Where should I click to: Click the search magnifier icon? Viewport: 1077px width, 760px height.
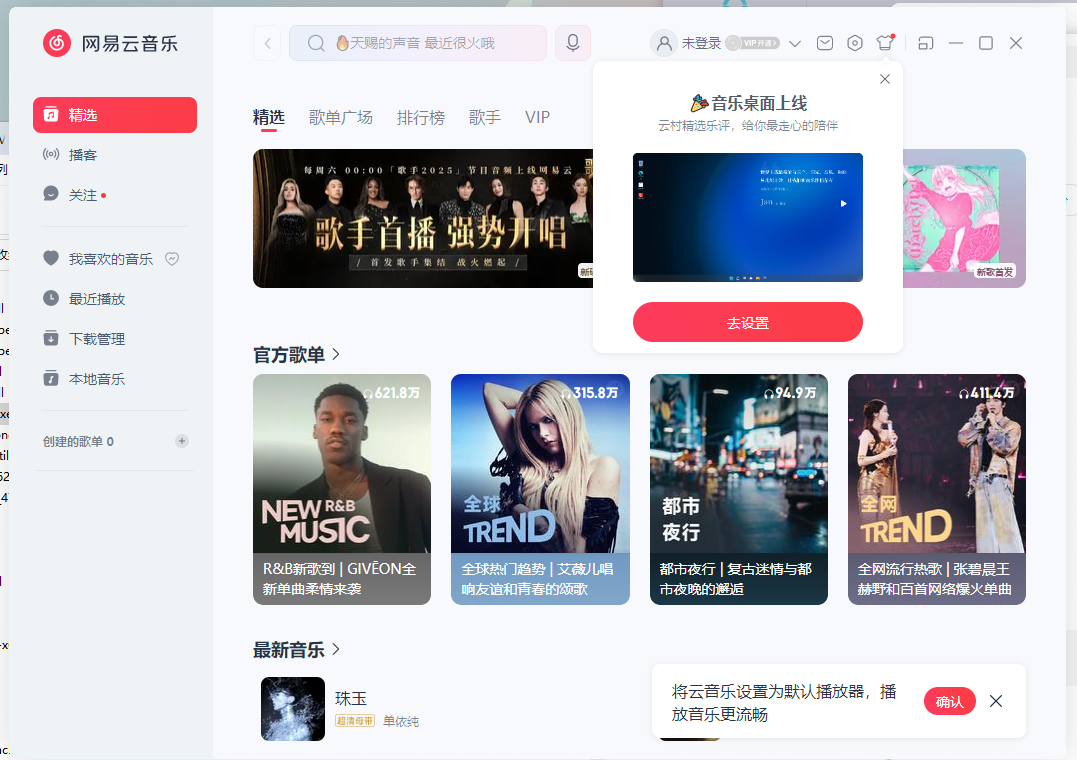click(x=316, y=43)
